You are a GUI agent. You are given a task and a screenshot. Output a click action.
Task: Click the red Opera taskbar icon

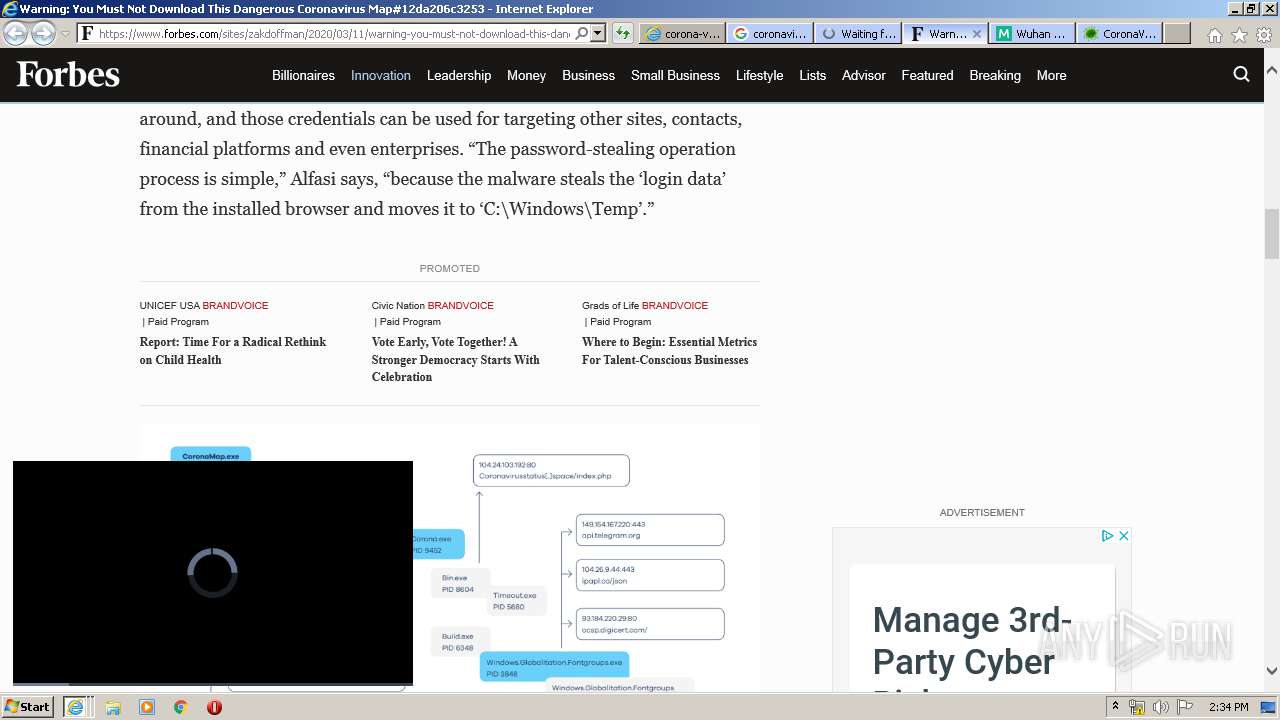click(x=214, y=707)
